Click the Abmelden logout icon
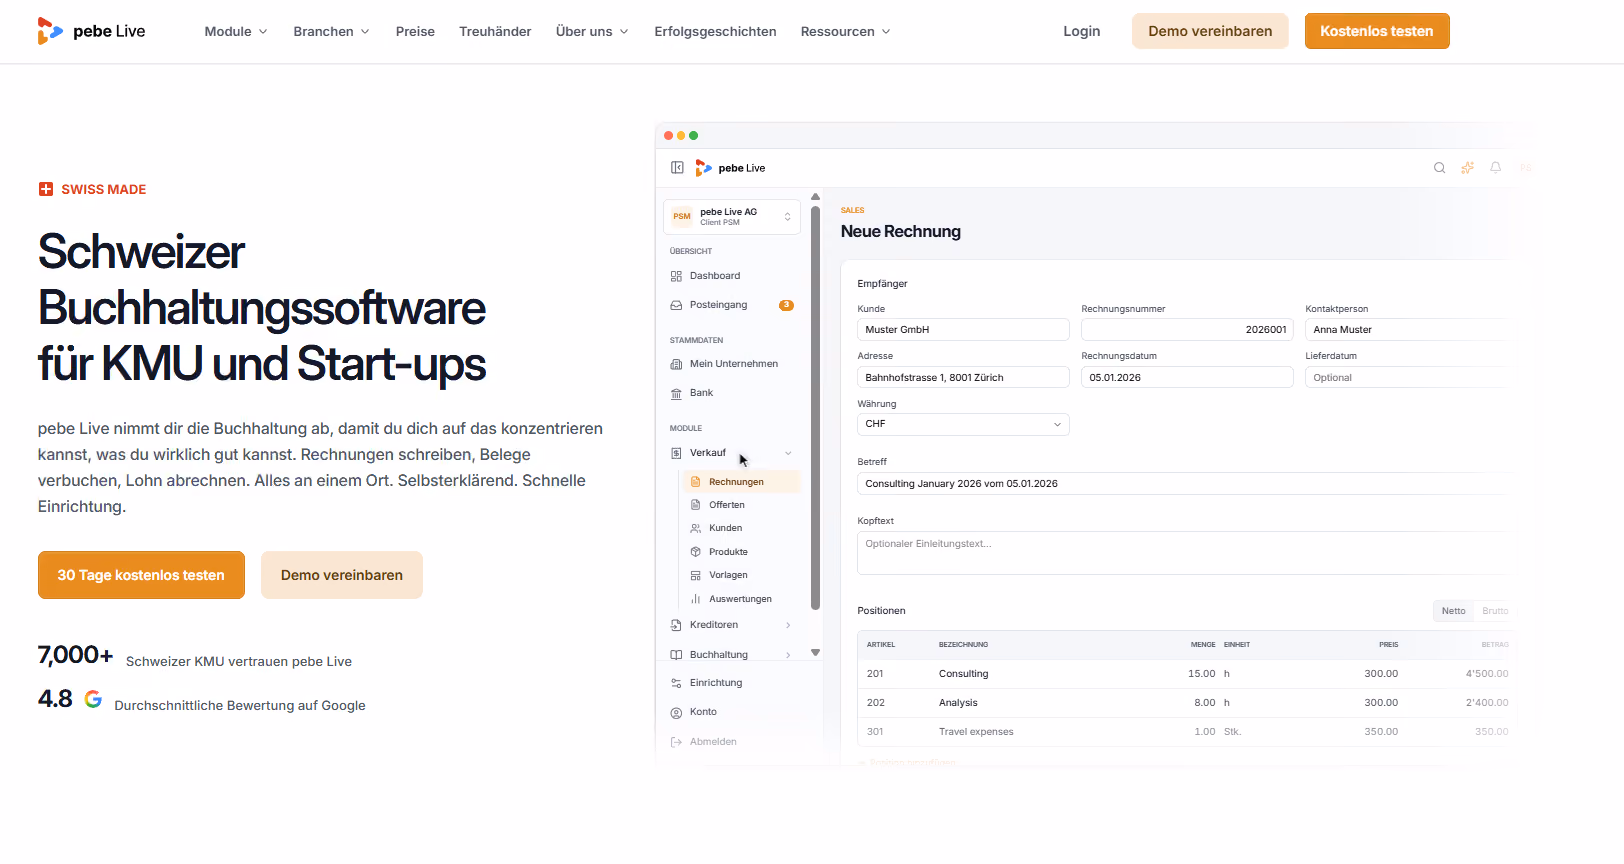 coord(676,742)
